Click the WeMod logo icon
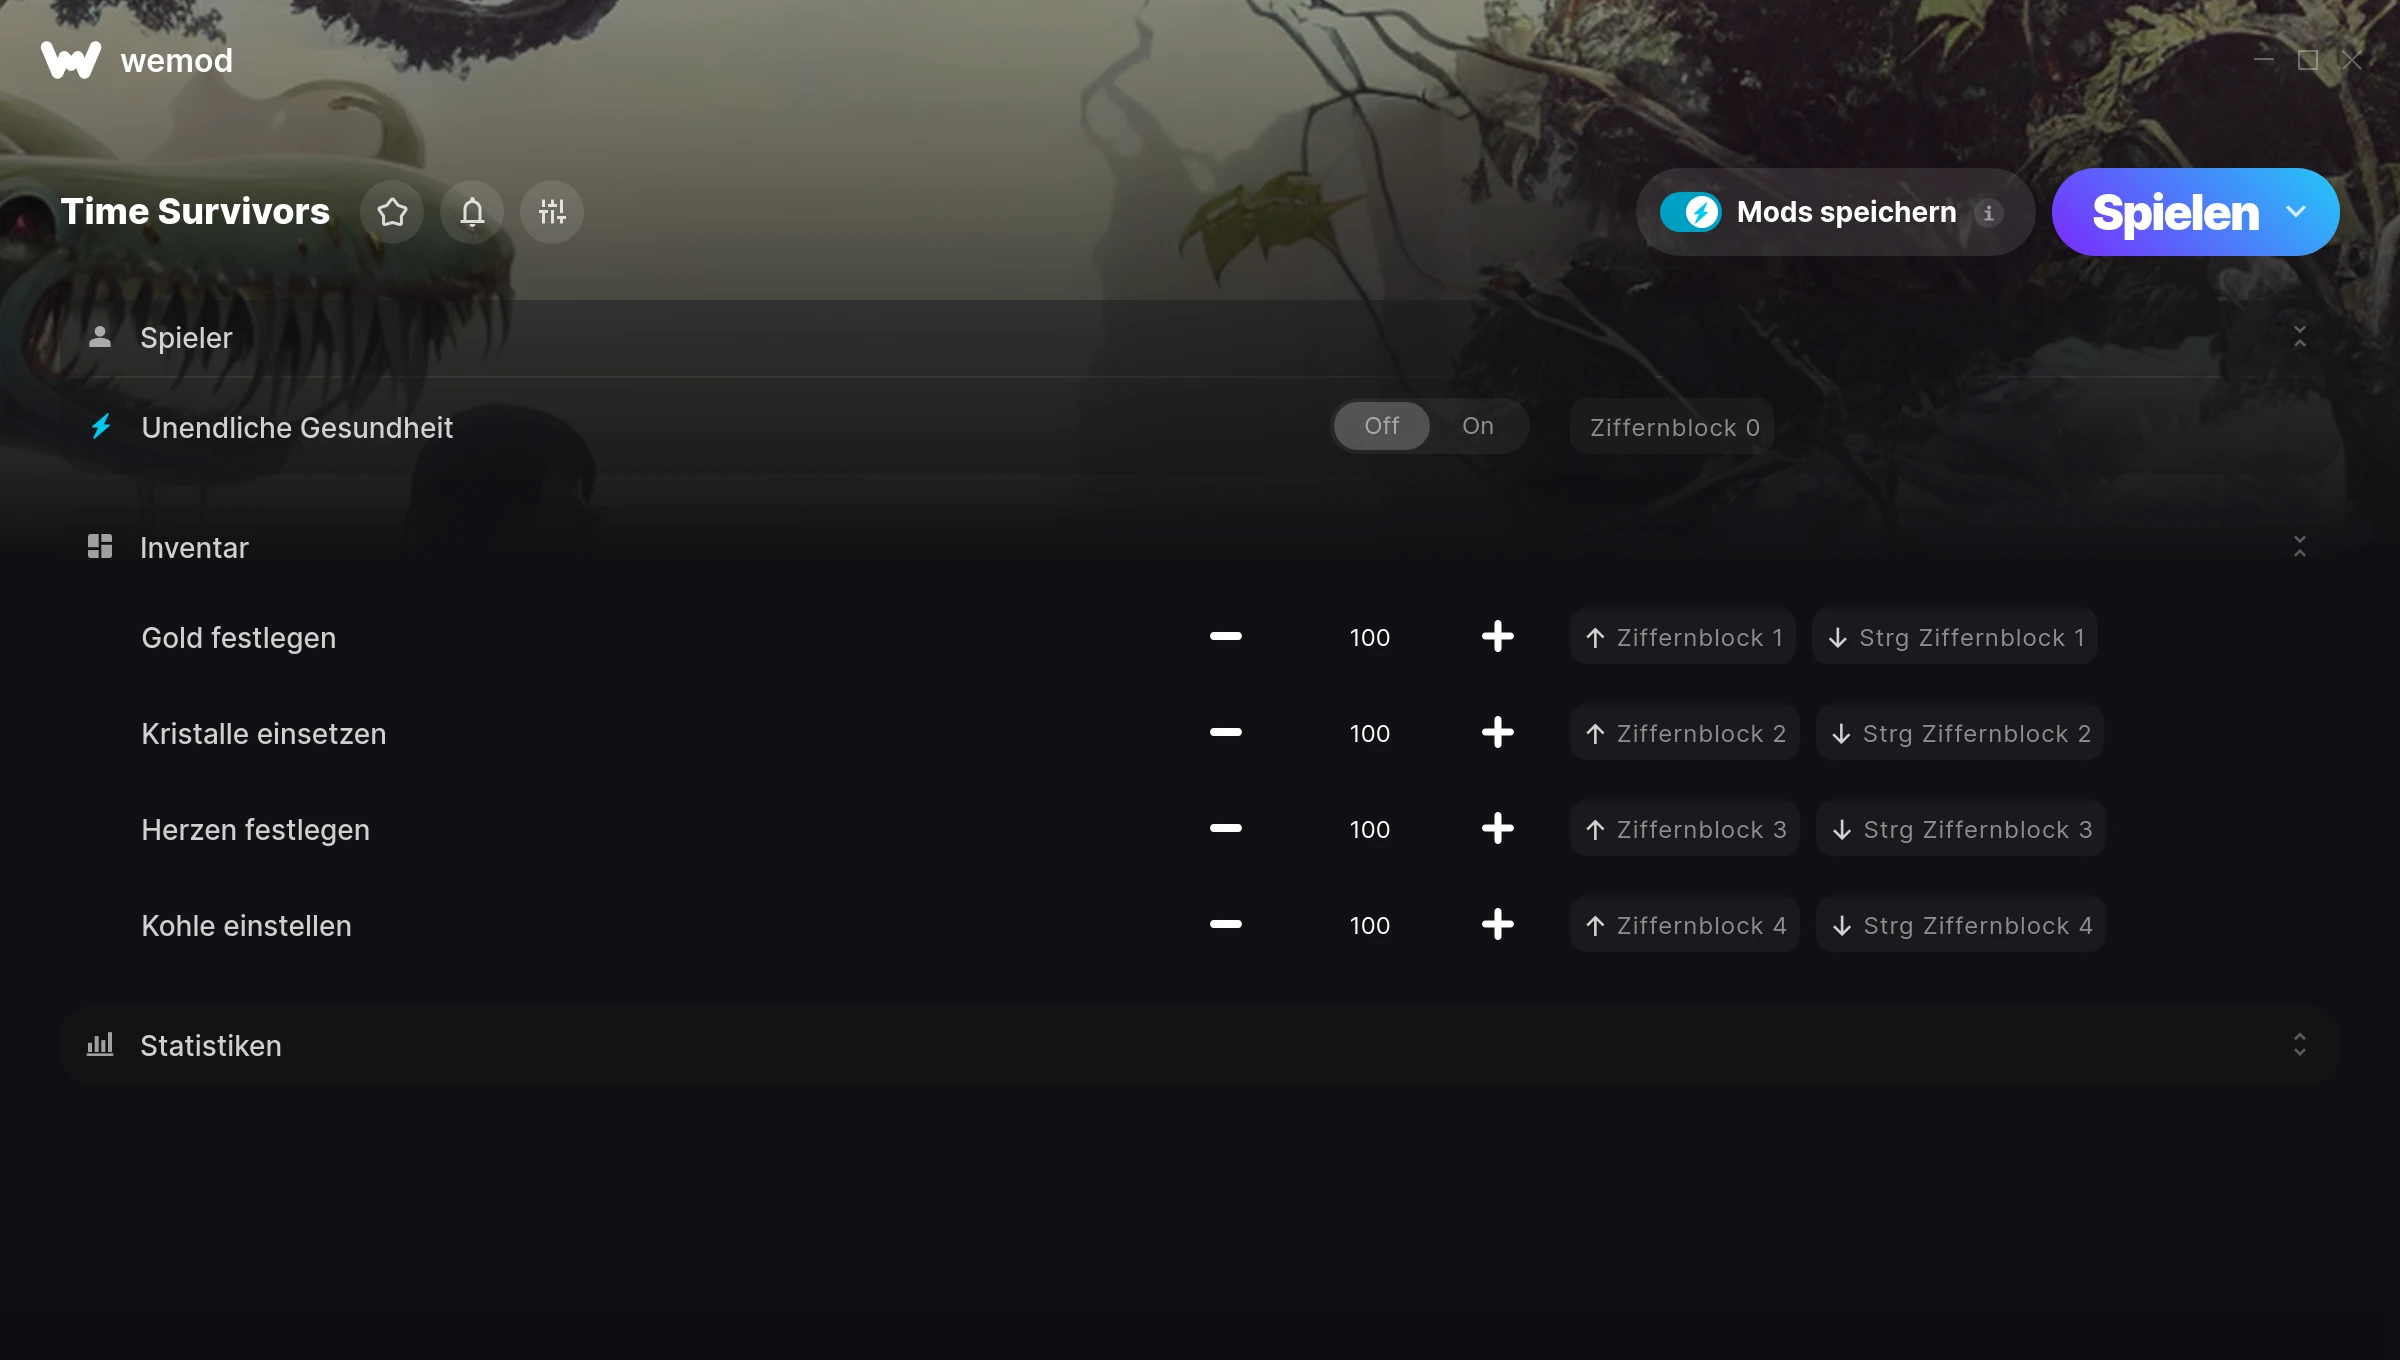The width and height of the screenshot is (2400, 1360). tap(71, 60)
